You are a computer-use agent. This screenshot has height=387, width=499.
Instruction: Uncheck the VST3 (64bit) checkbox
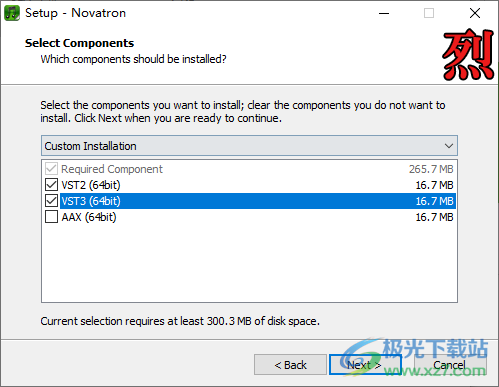[51, 201]
